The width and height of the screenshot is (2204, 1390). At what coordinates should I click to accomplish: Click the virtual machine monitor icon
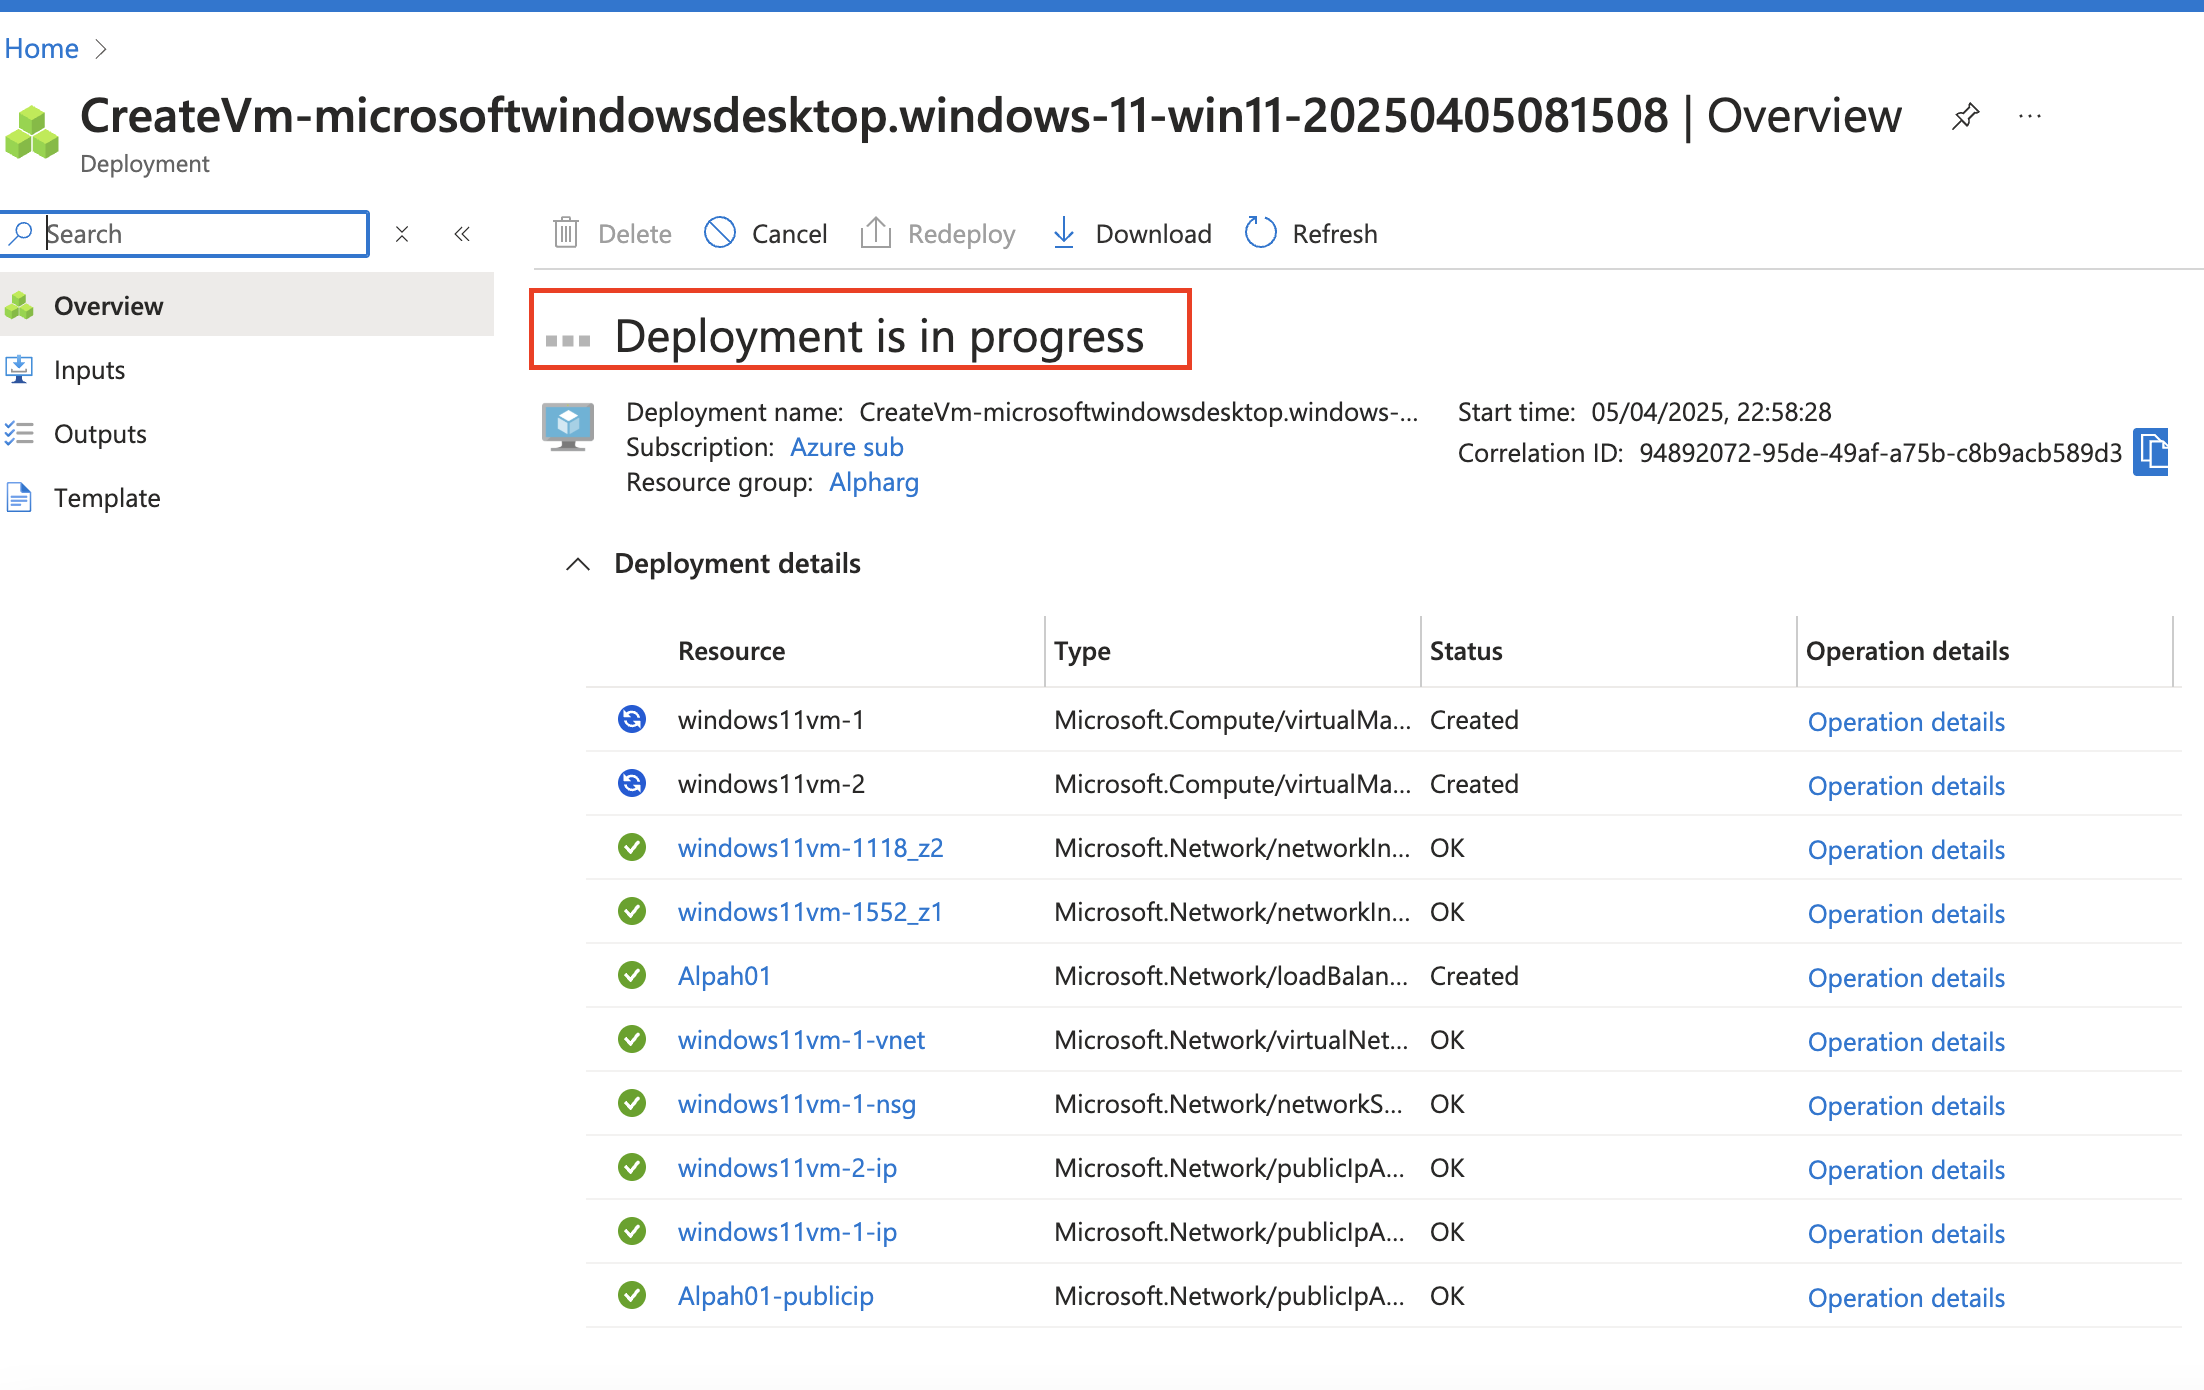[568, 427]
